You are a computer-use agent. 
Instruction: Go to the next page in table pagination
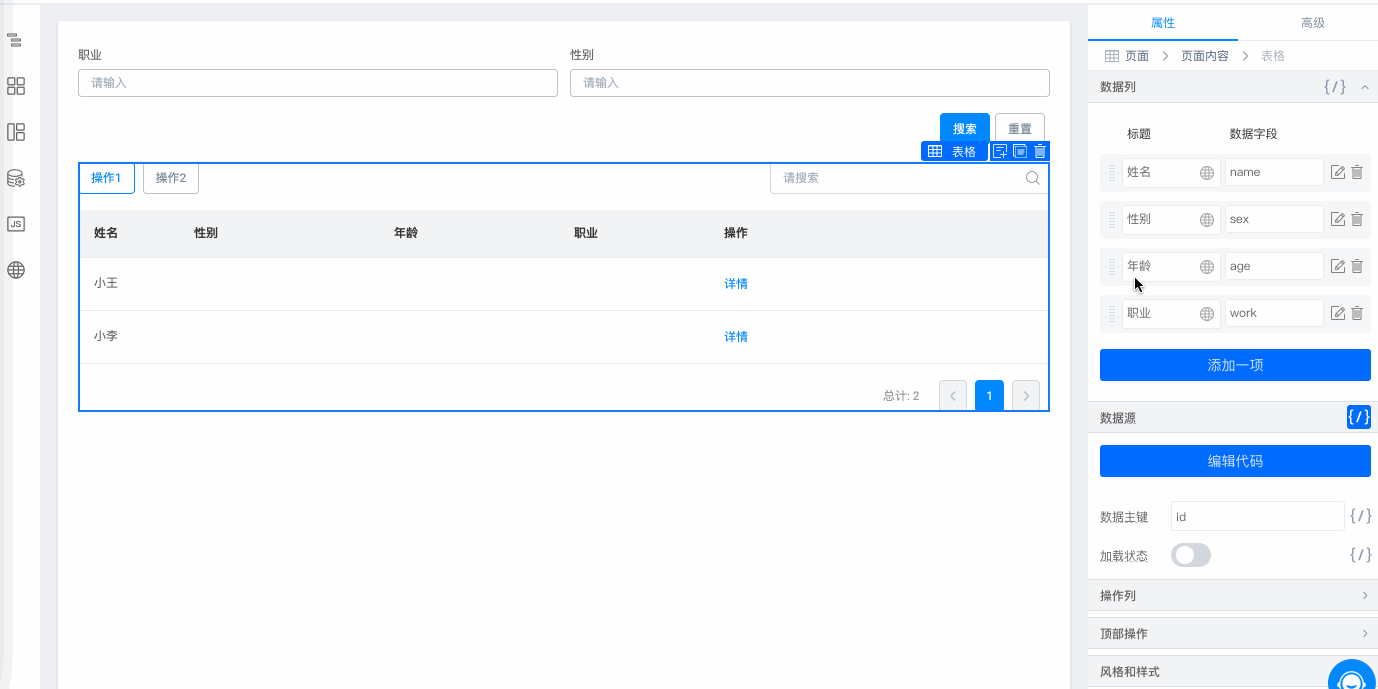click(x=1026, y=396)
